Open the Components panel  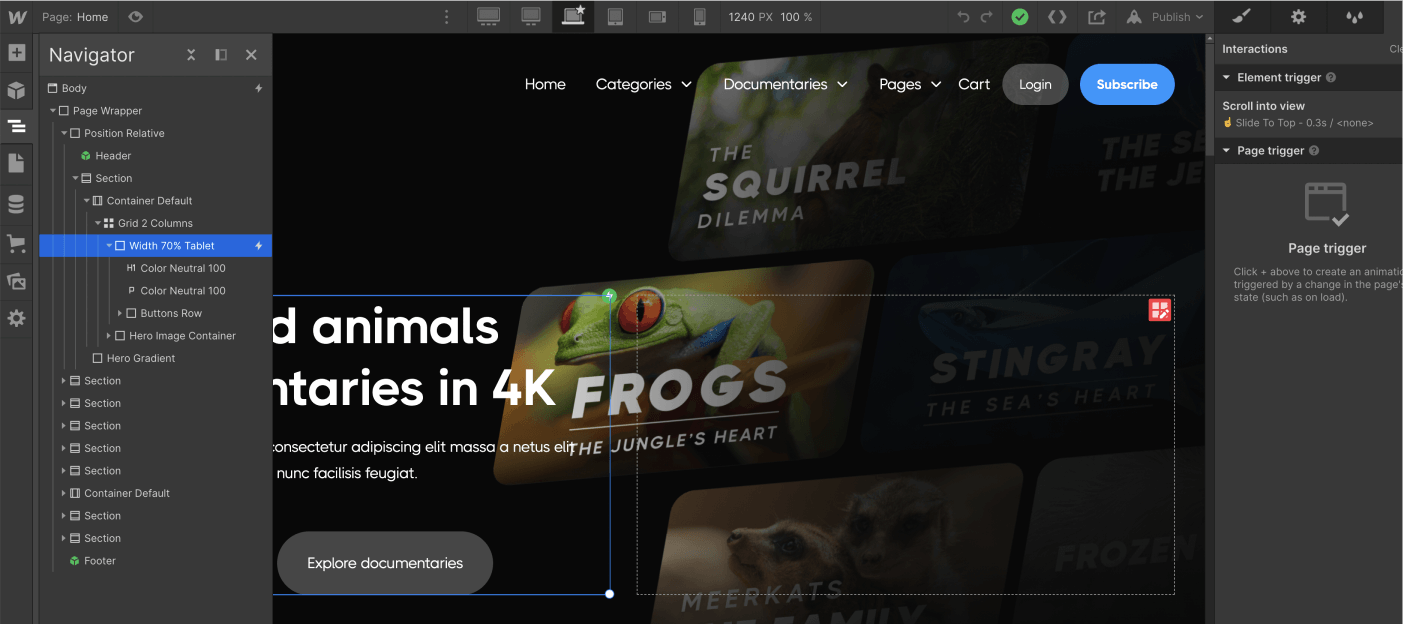(x=16, y=90)
